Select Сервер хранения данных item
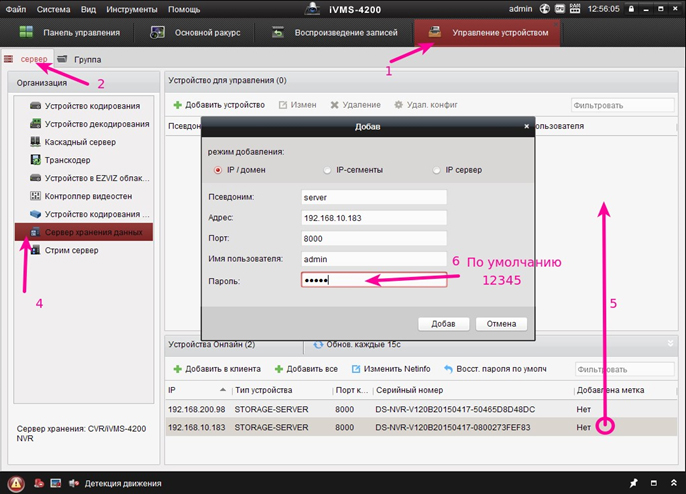This screenshot has width=686, height=494. (84, 232)
